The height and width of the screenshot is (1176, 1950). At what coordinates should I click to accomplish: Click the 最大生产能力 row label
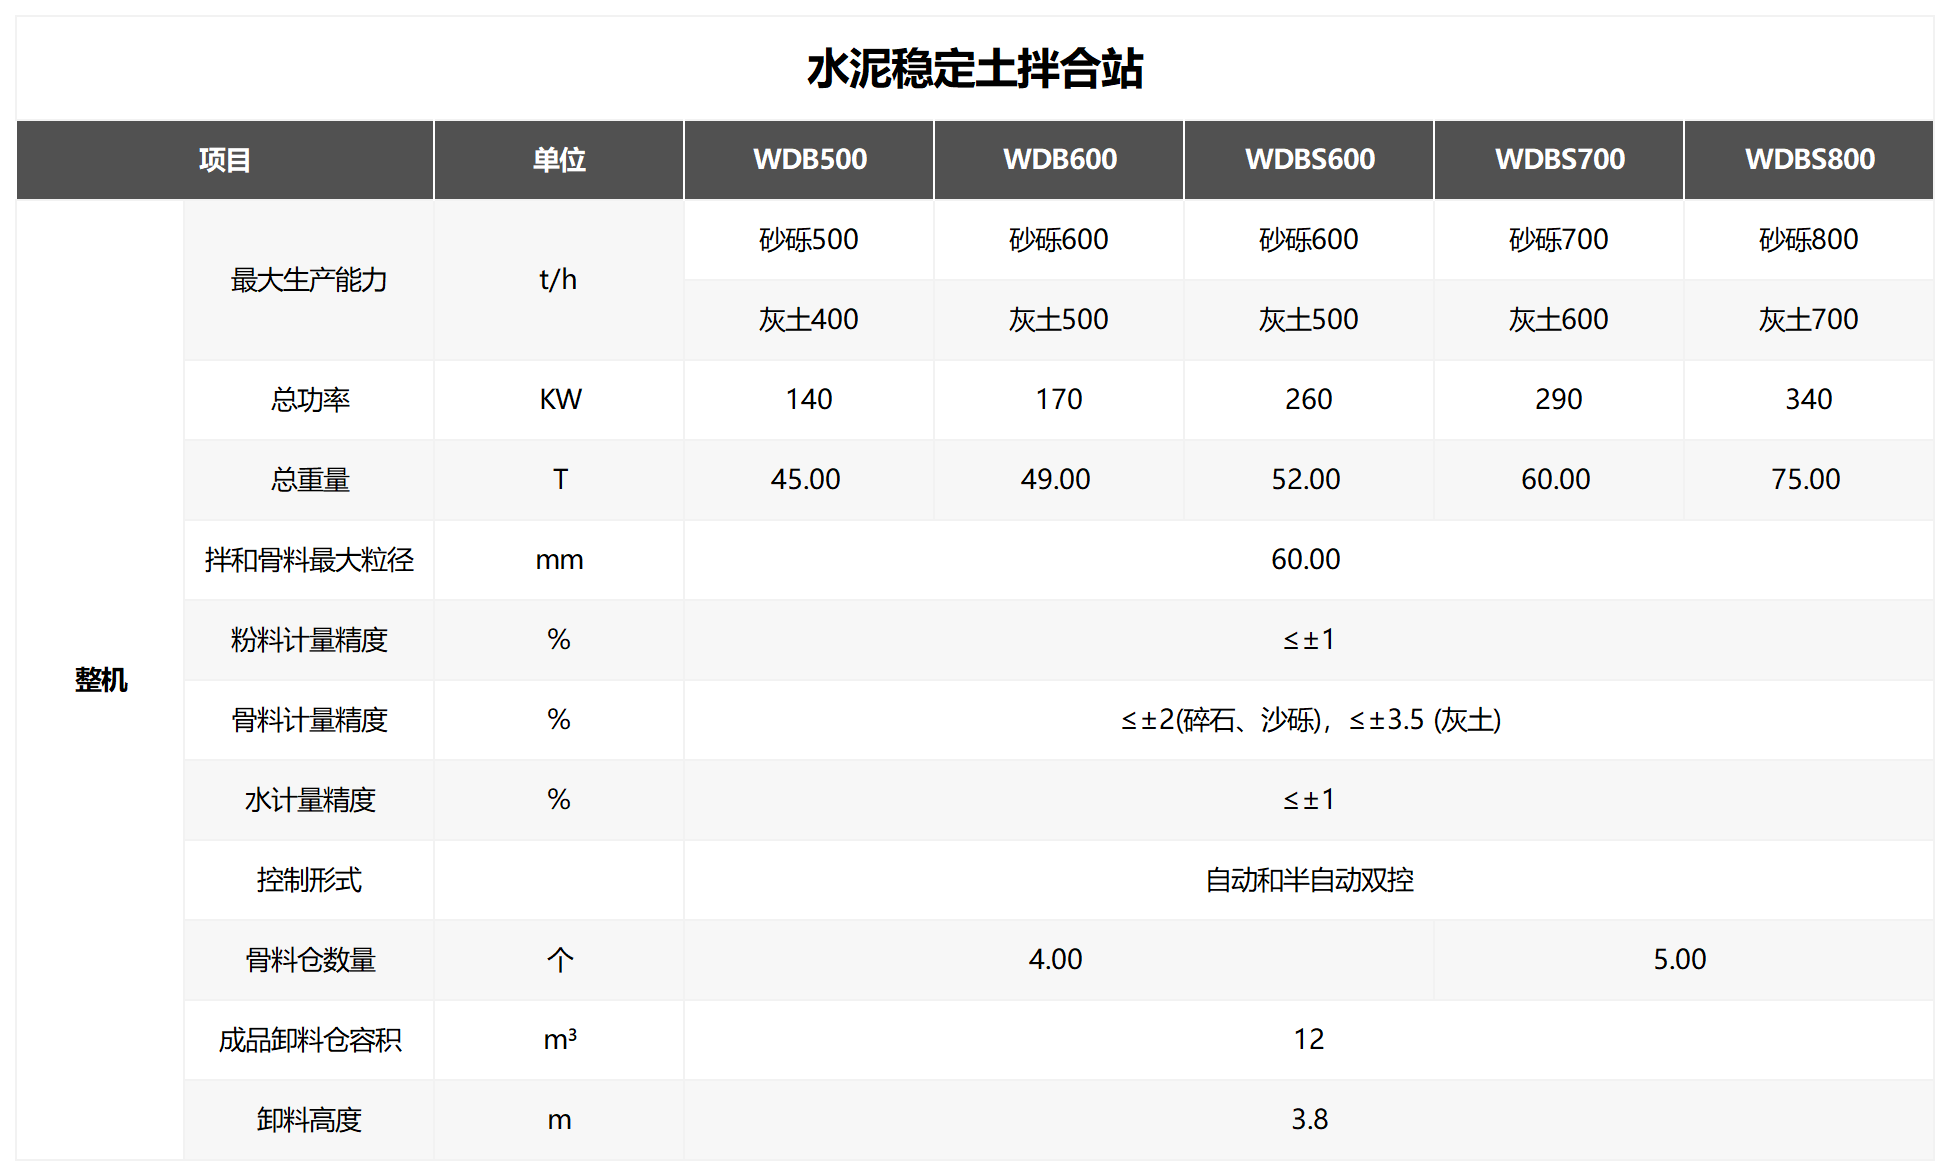tap(308, 280)
